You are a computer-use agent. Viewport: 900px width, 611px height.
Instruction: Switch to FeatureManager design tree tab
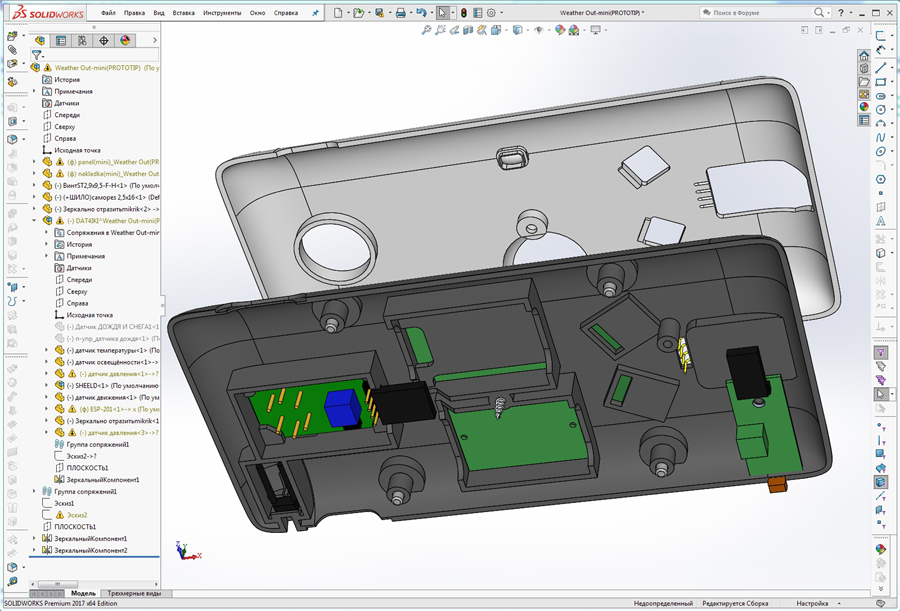tap(40, 40)
